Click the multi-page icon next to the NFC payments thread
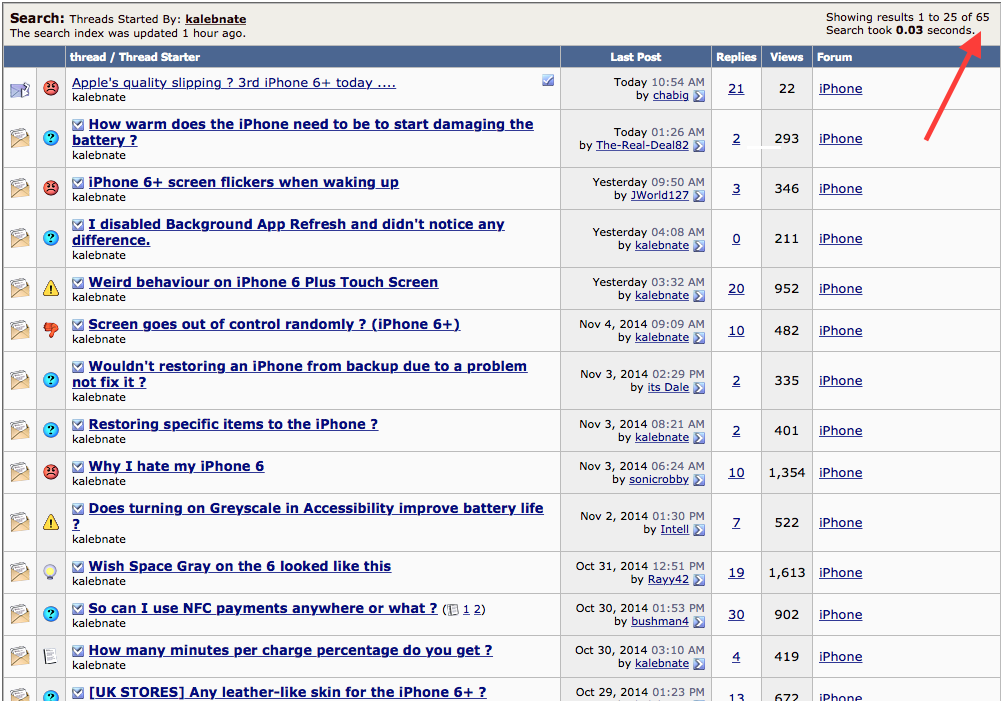The width and height of the screenshot is (1001, 701). tap(453, 610)
